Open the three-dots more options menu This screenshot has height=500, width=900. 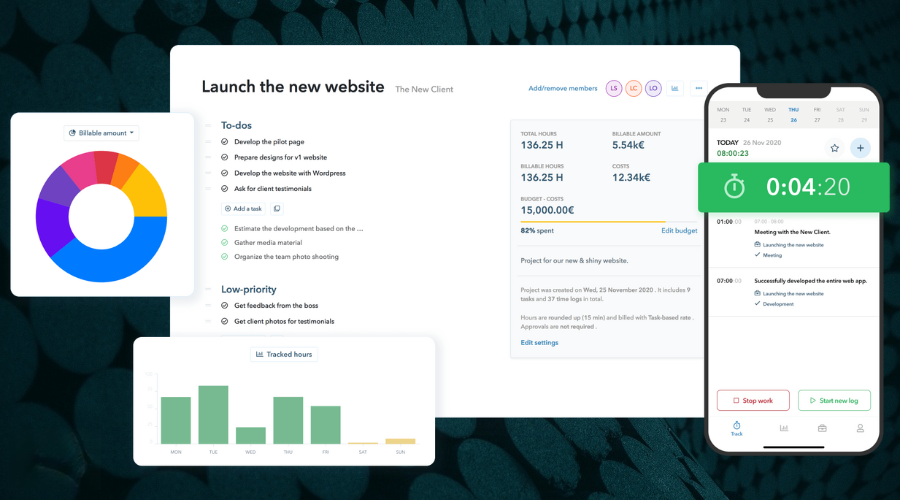pyautogui.click(x=699, y=88)
